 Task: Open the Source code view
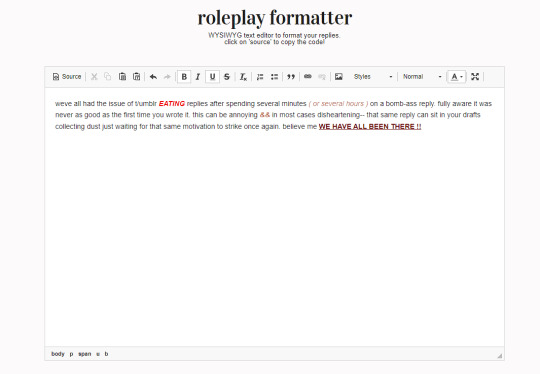pyautogui.click(x=67, y=76)
